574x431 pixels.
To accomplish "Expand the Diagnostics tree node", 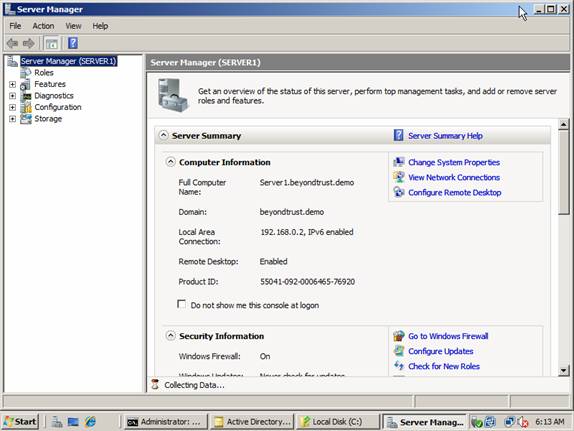I will [x=12, y=96].
